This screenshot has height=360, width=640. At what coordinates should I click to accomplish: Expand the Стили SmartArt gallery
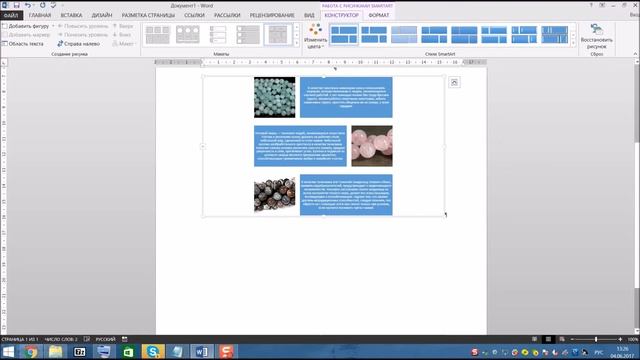pos(573,42)
